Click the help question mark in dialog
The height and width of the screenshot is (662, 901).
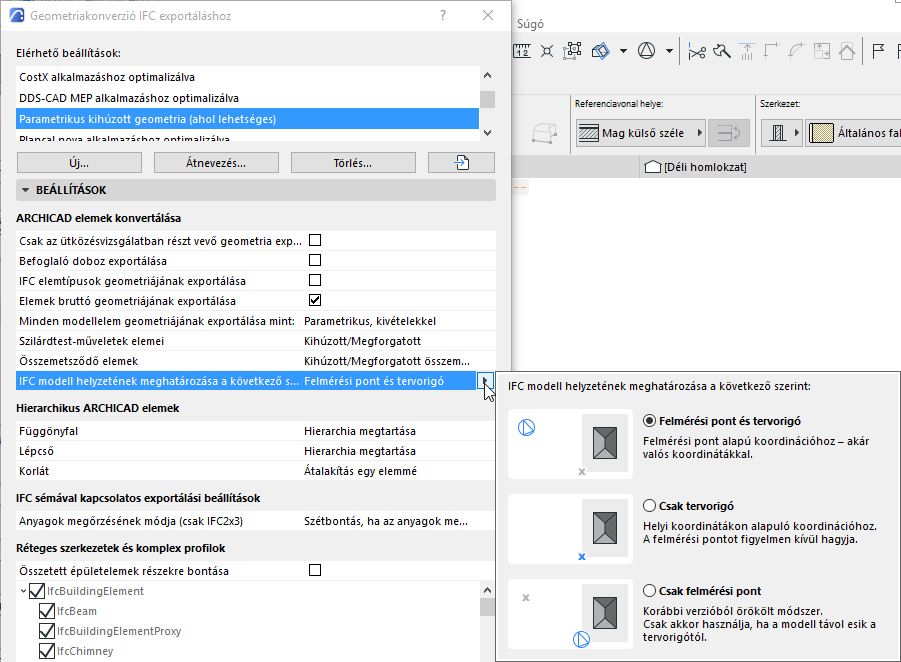(442, 15)
